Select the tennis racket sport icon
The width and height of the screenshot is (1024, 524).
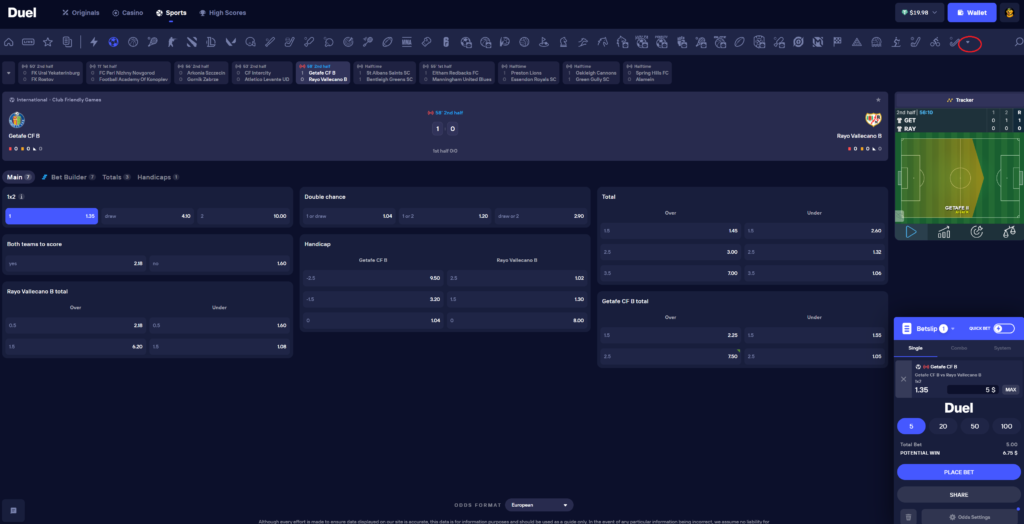coord(152,42)
